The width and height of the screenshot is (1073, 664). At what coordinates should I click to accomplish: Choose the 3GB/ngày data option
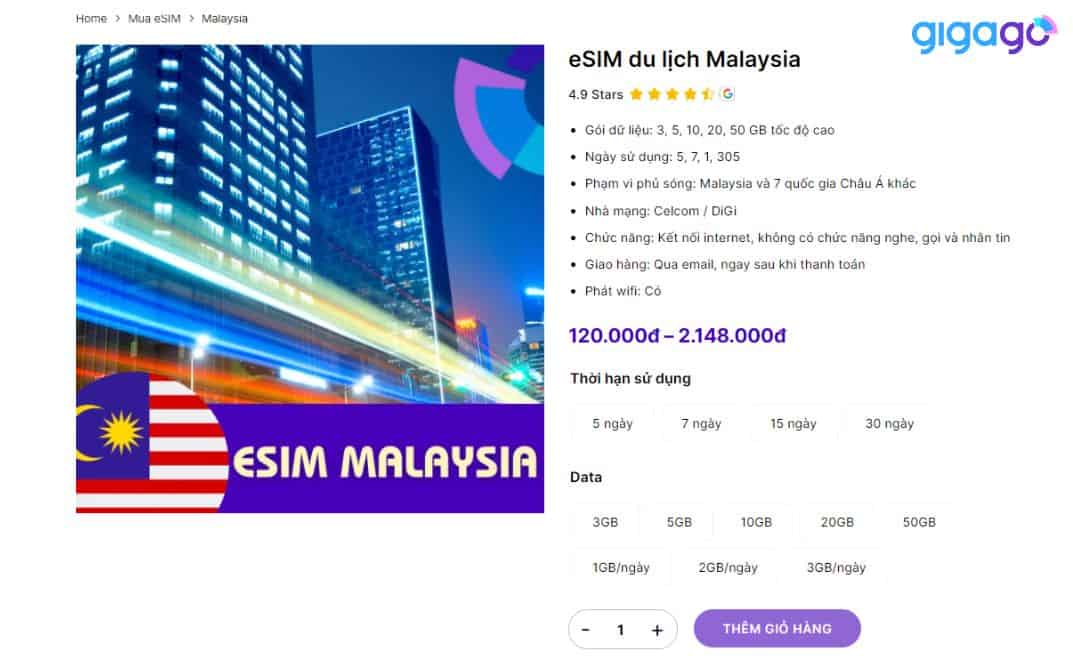[836, 567]
